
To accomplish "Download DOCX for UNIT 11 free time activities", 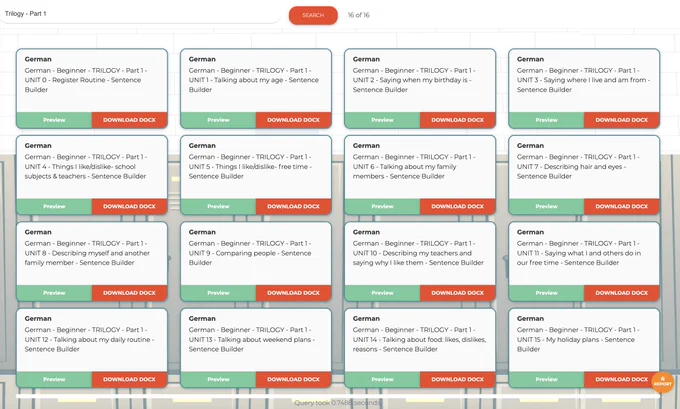I will 621,293.
